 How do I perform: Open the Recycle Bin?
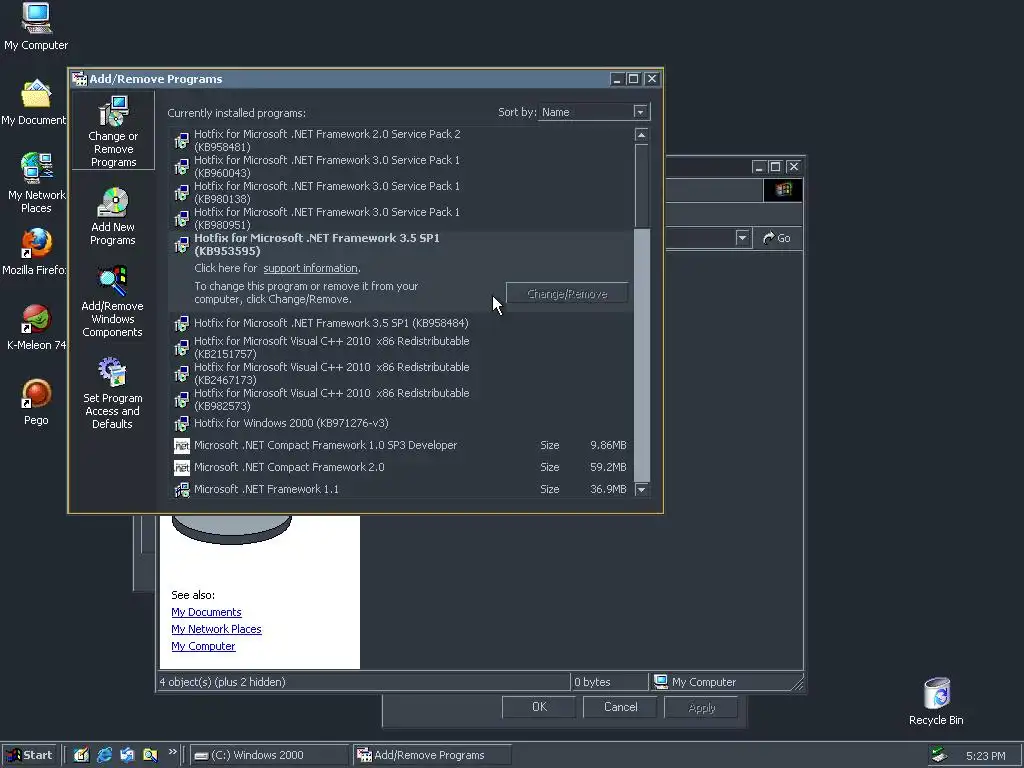pos(936,701)
